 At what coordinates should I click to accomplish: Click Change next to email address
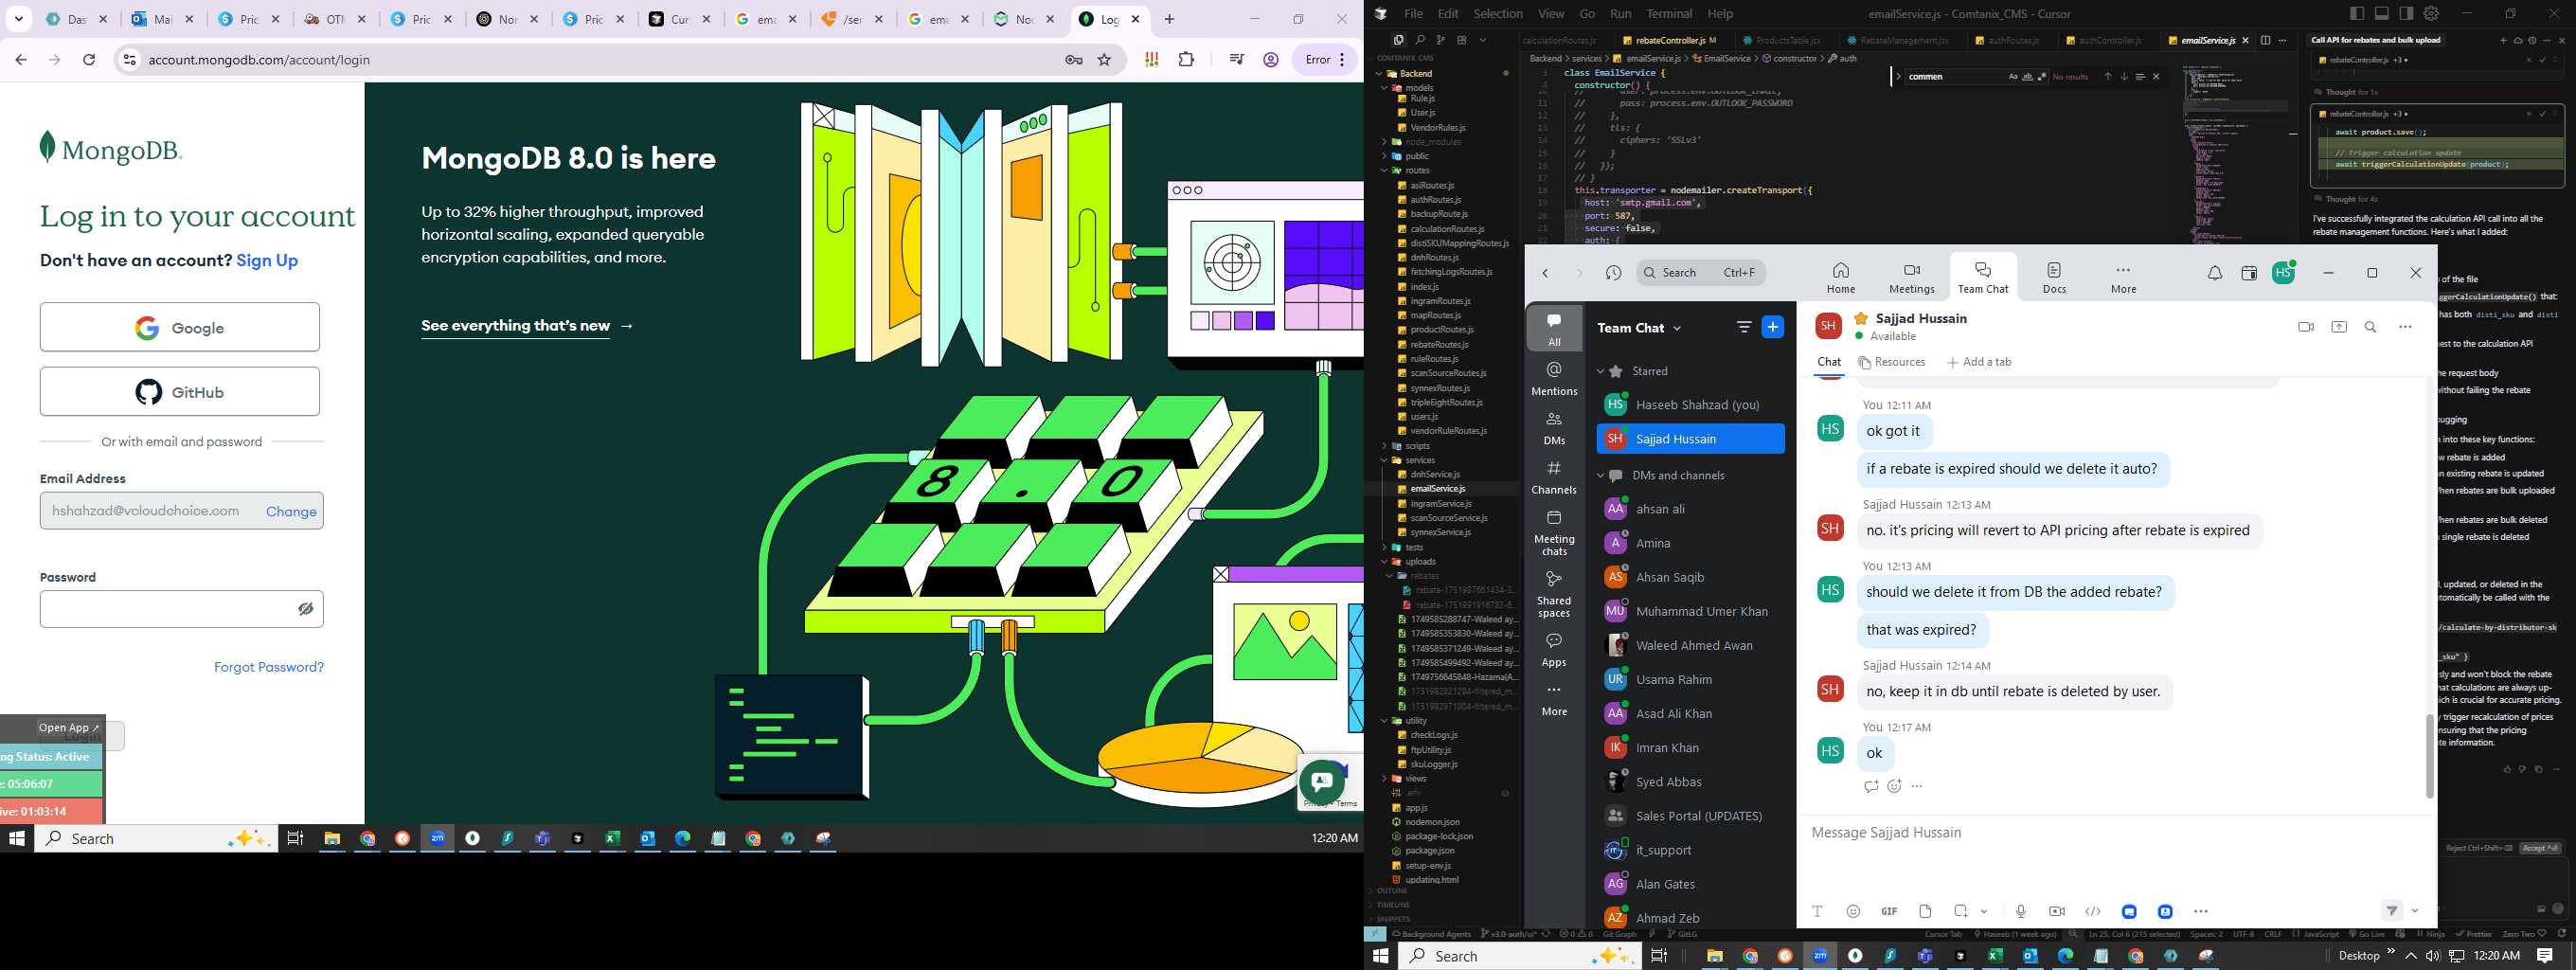(291, 511)
